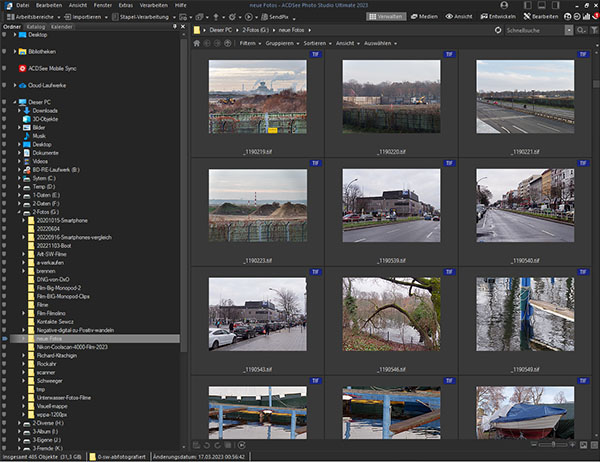Viewport: 600px width, 462px height.
Task: Click the Importieren button
Action: [86, 17]
